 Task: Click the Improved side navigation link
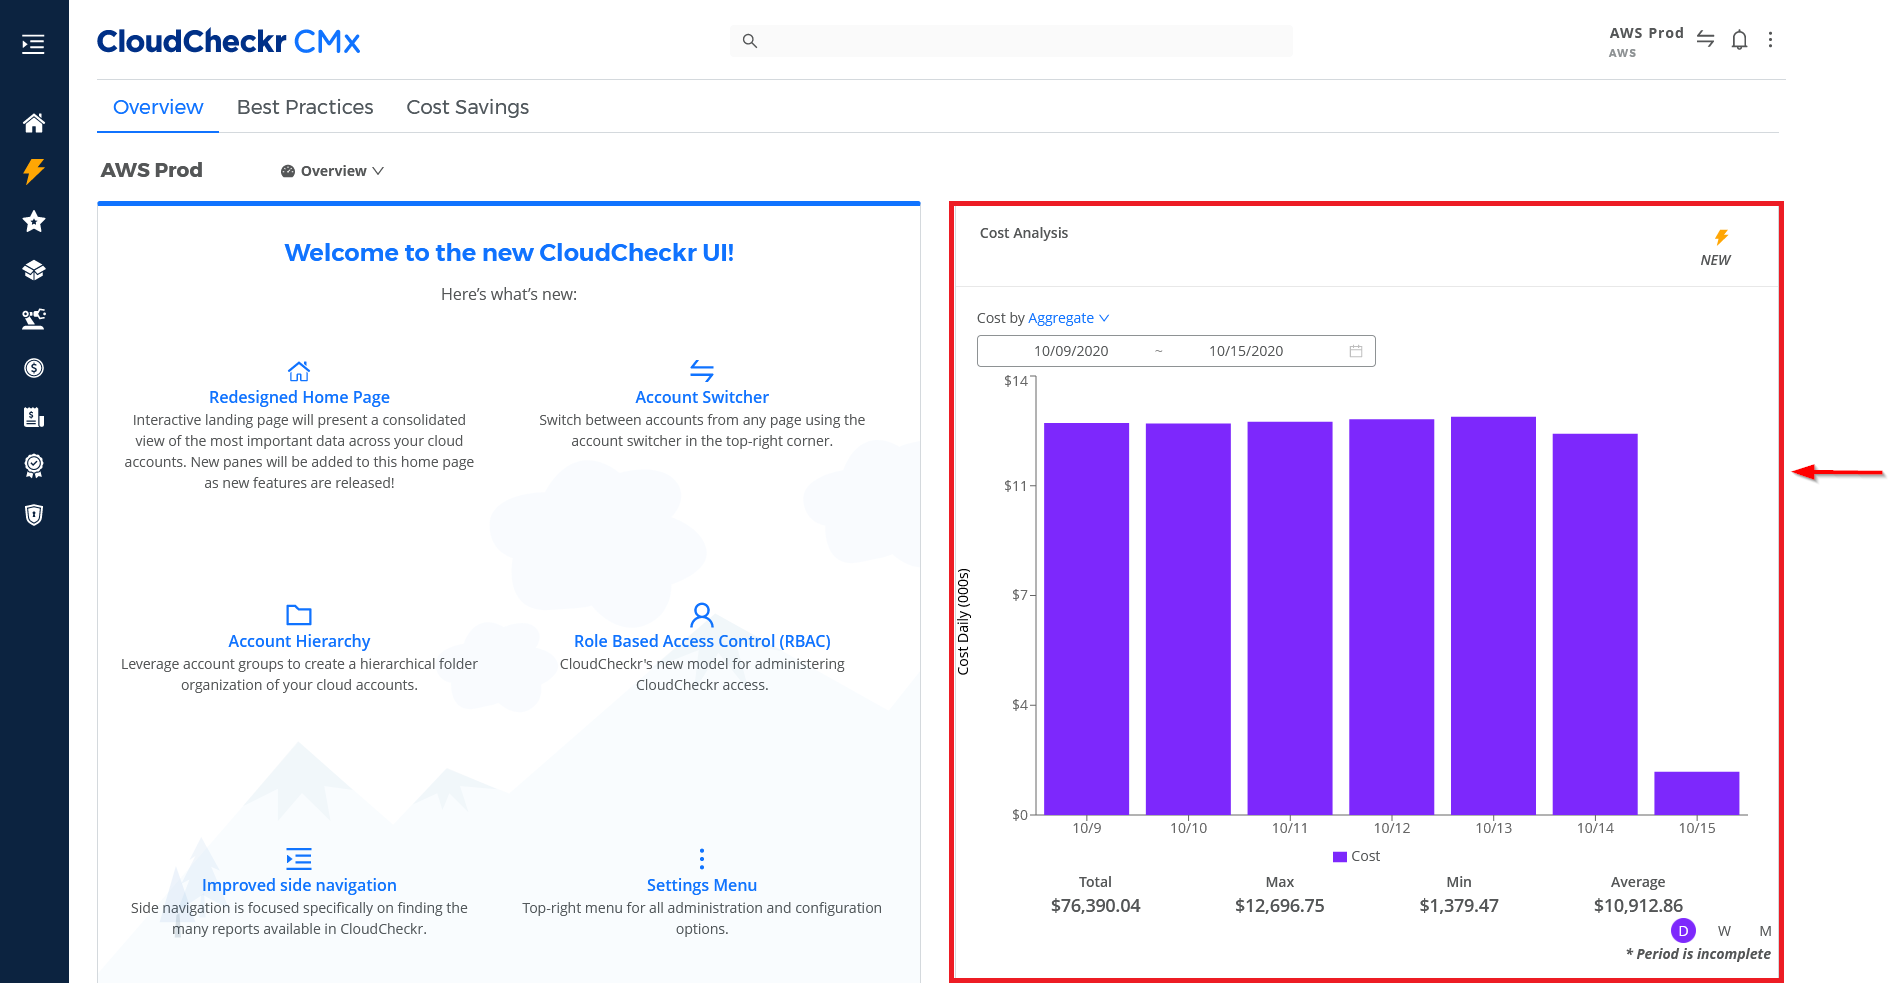click(x=299, y=885)
